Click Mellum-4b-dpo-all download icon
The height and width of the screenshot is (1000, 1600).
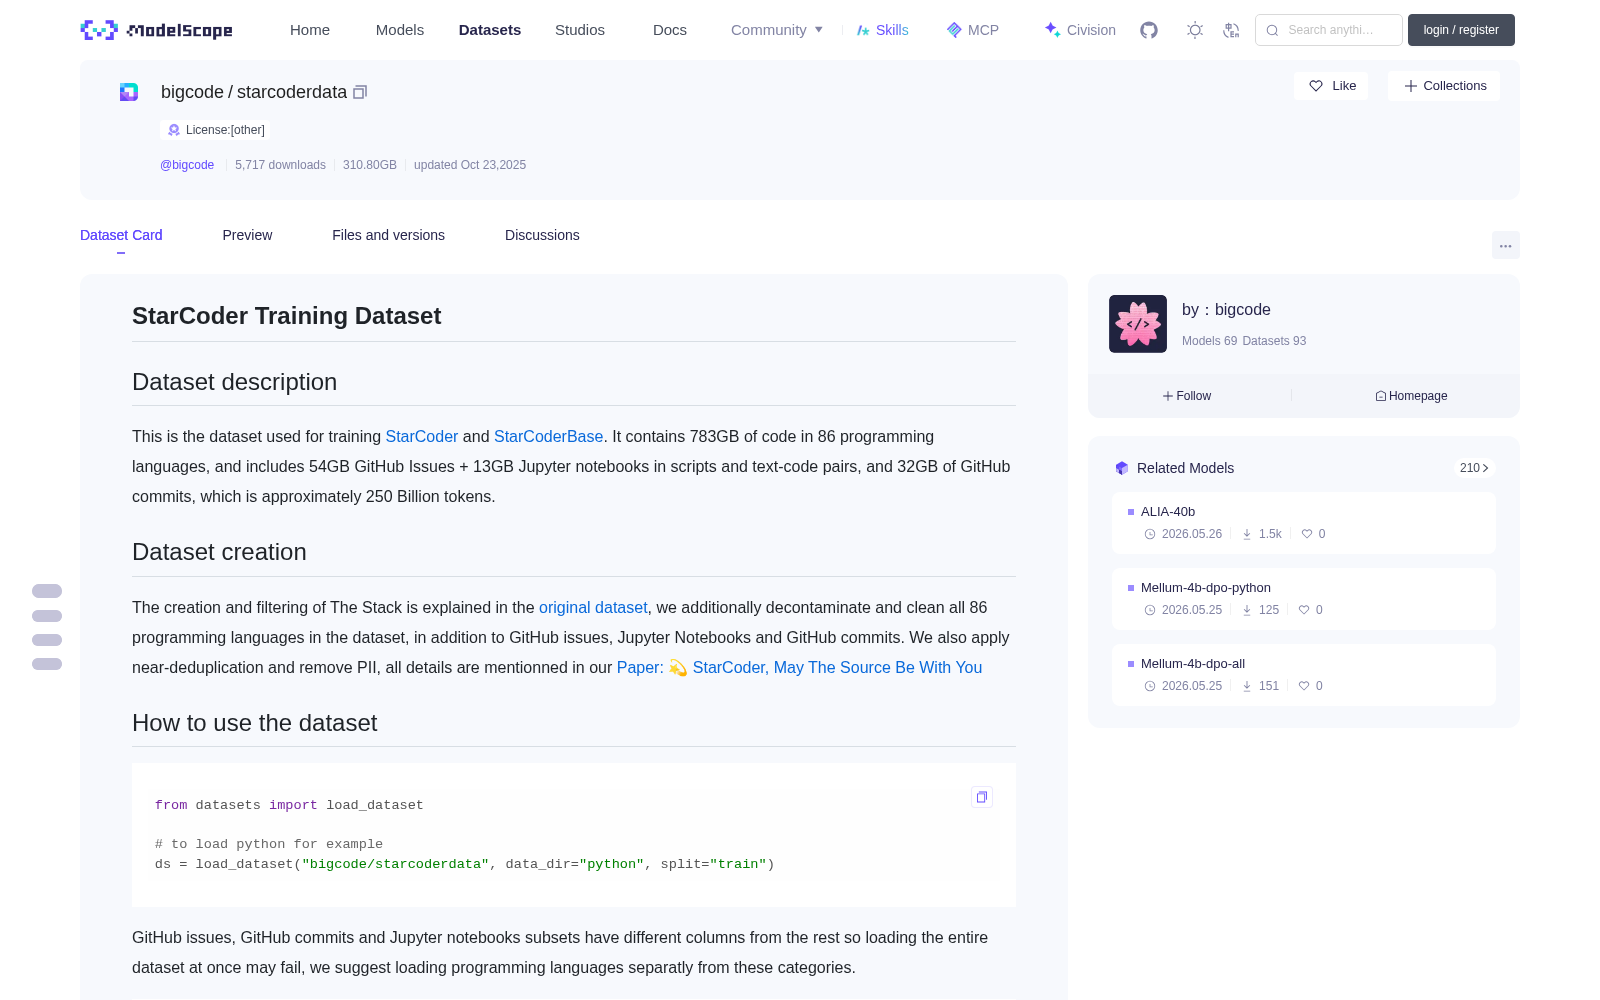click(x=1247, y=686)
